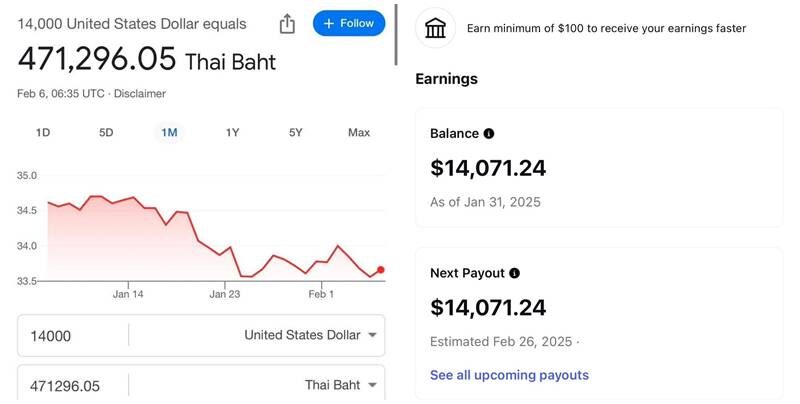This screenshot has width=800, height=404.
Task: Open the Disclaimer link
Action: 139,94
